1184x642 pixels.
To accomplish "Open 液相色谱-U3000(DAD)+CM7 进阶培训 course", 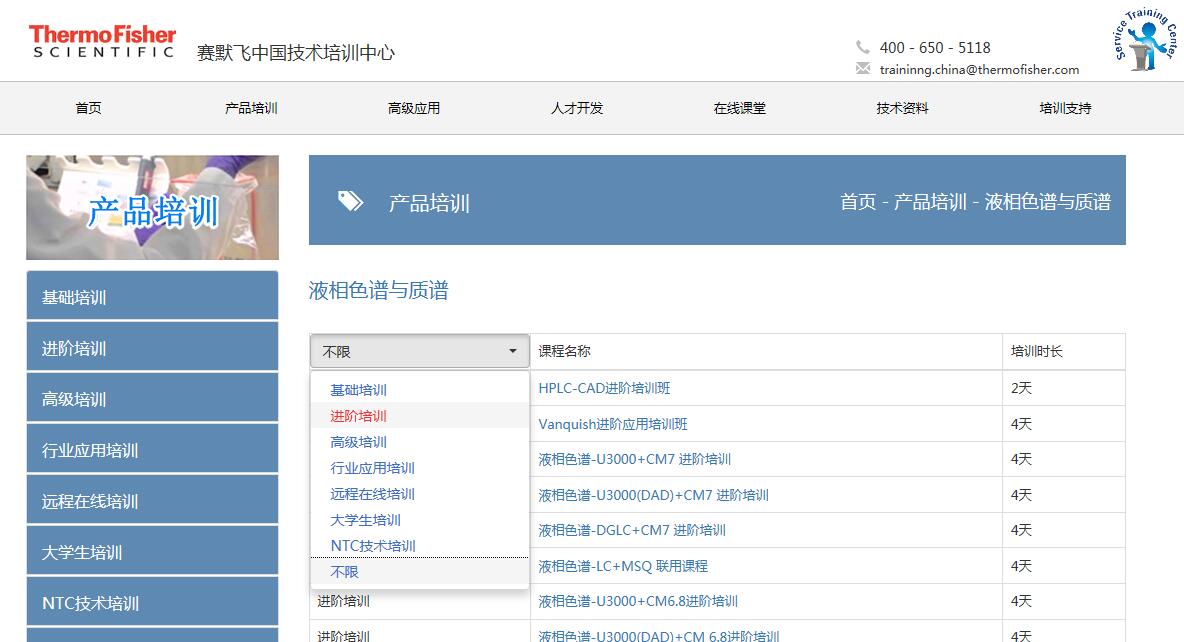I will [x=653, y=495].
